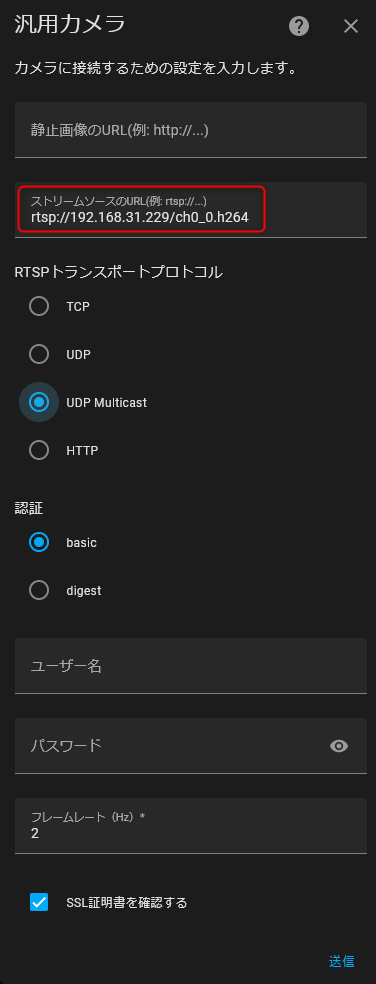This screenshot has width=376, height=984.
Task: Click the SSL証明書を確認する label text
Action: point(127,903)
